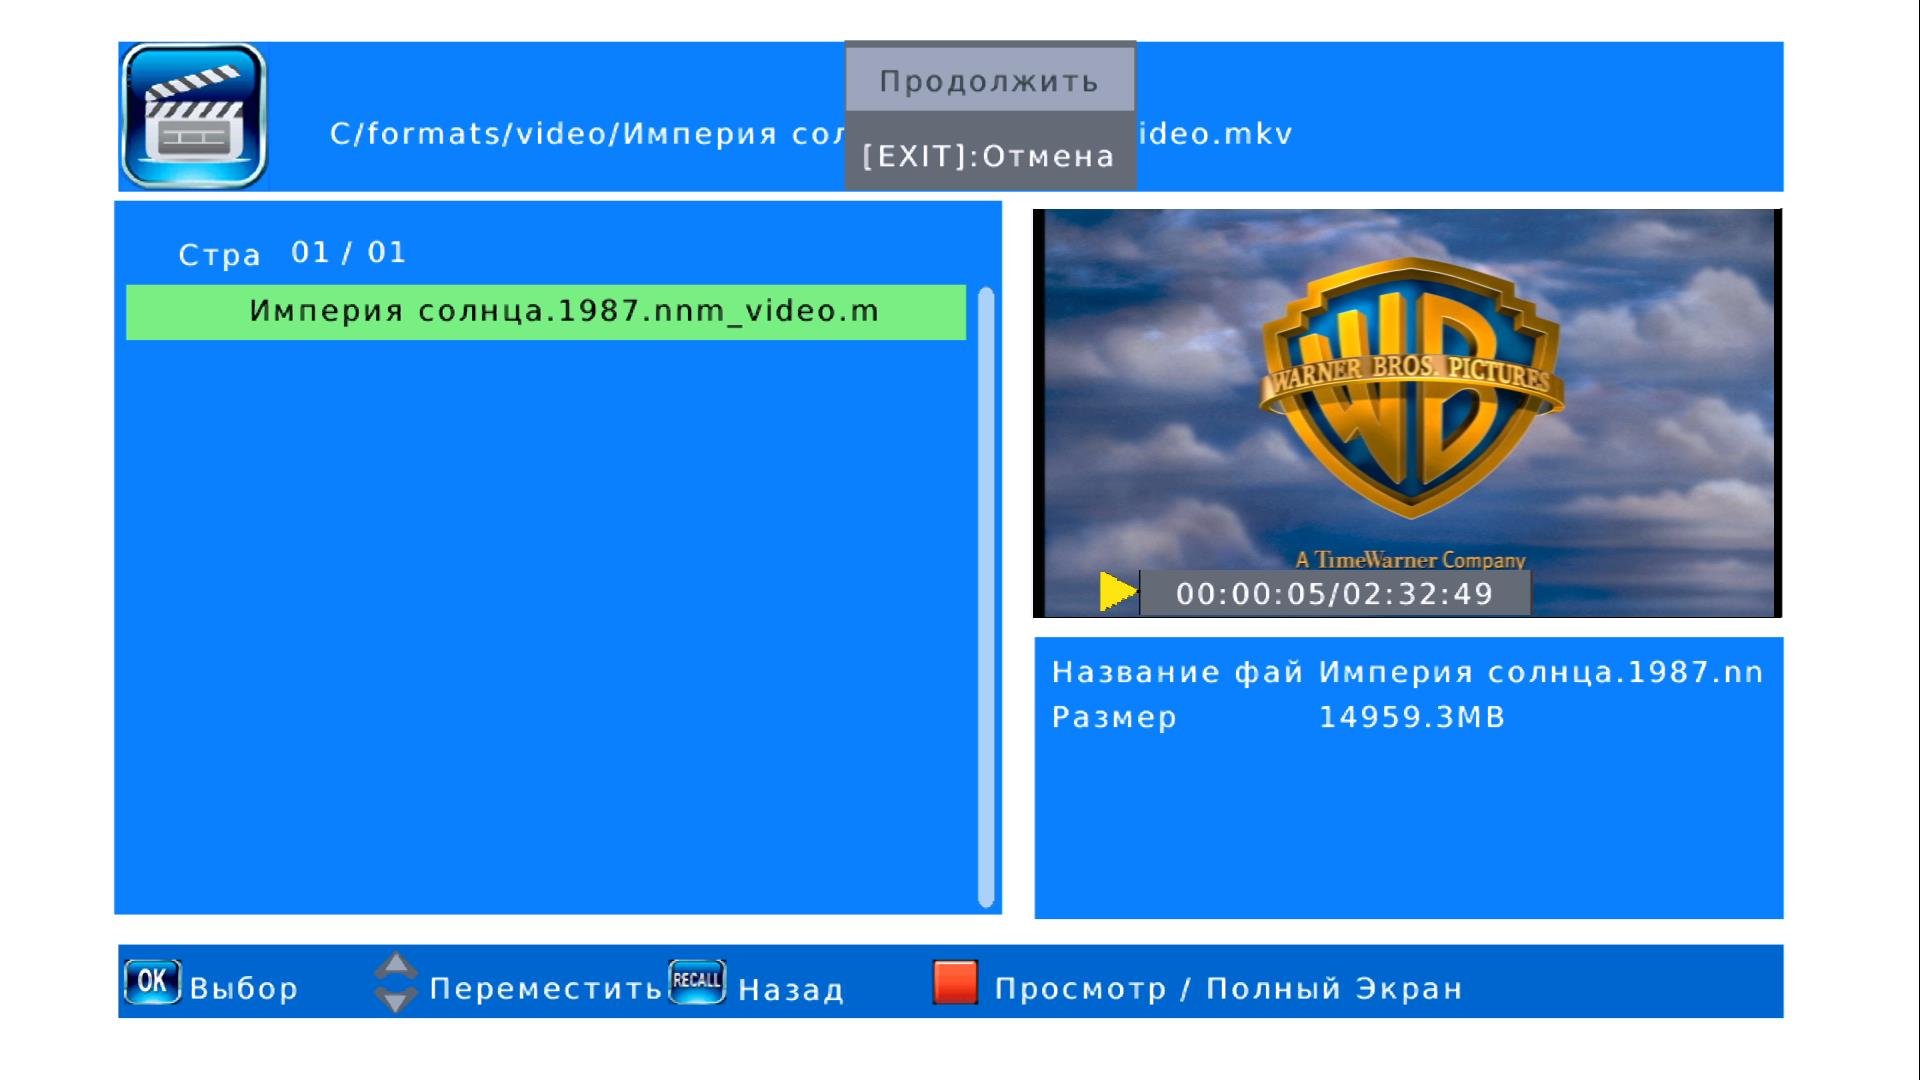
Task: Click the OK button icon
Action: click(153, 981)
